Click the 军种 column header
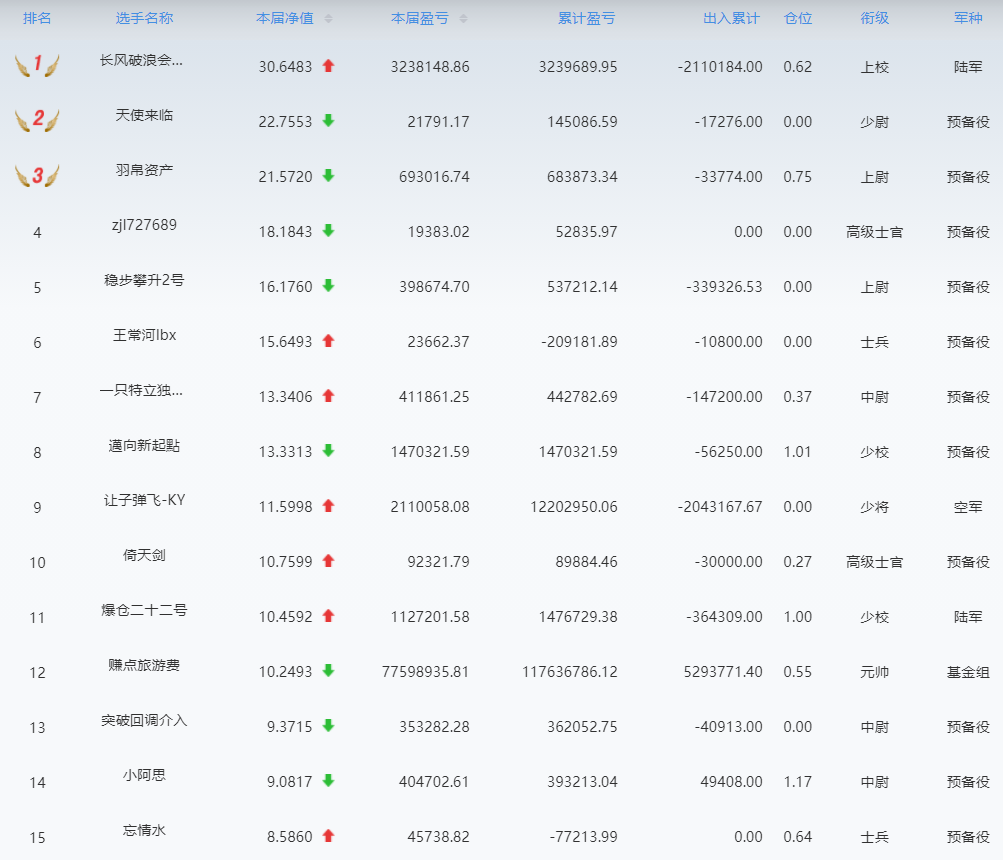Screen dimensions: 1003x860 pyautogui.click(x=968, y=18)
